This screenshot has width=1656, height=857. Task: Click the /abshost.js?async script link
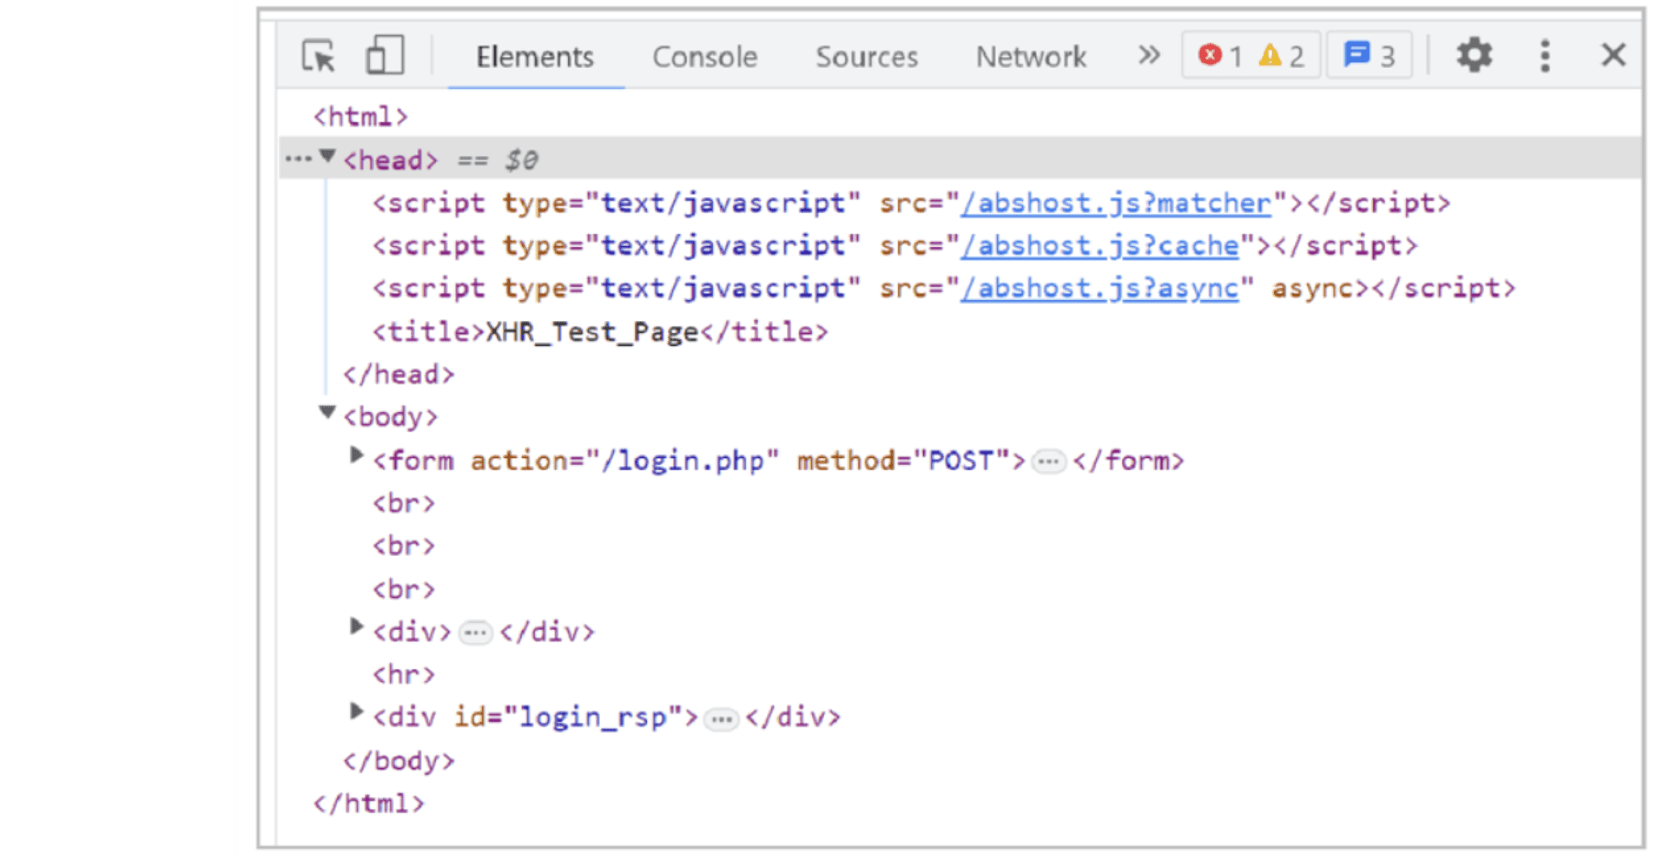coord(1099,289)
